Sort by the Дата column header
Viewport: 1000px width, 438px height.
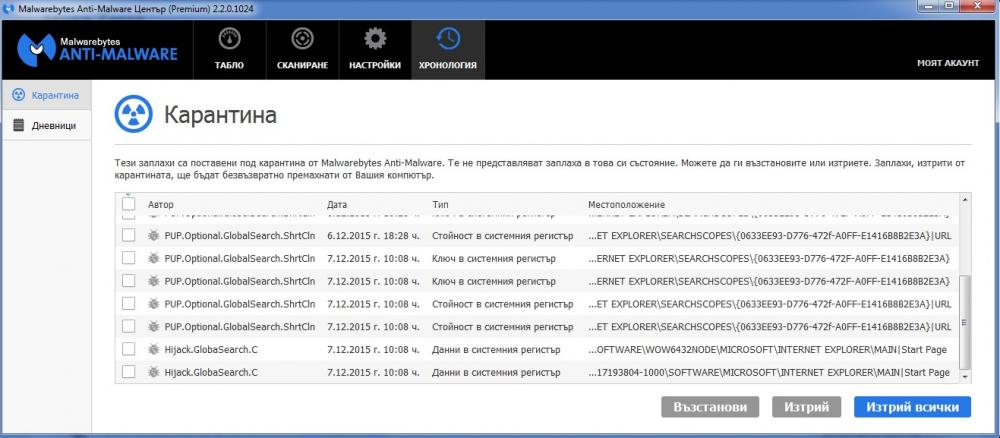337,205
